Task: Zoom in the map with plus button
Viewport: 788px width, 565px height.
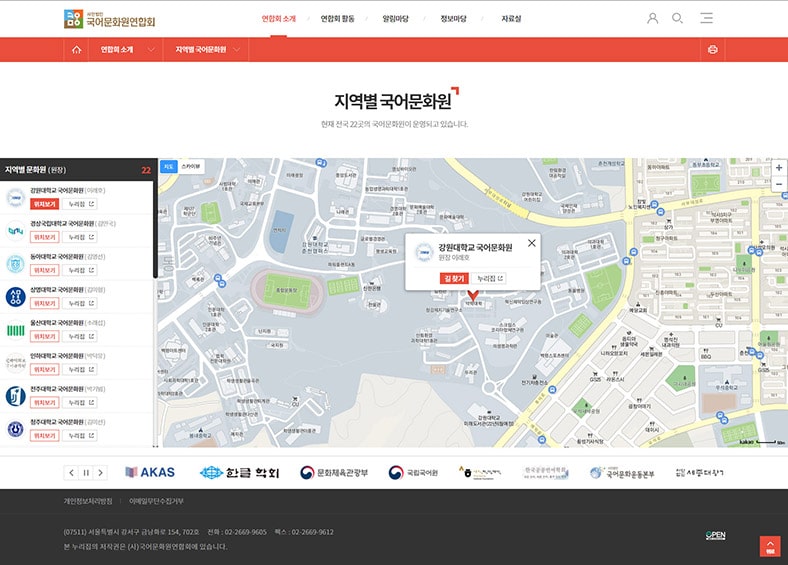Action: pyautogui.click(x=779, y=167)
